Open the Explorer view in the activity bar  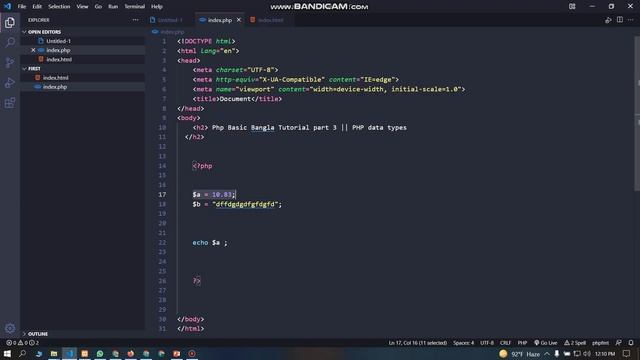pyautogui.click(x=10, y=22)
